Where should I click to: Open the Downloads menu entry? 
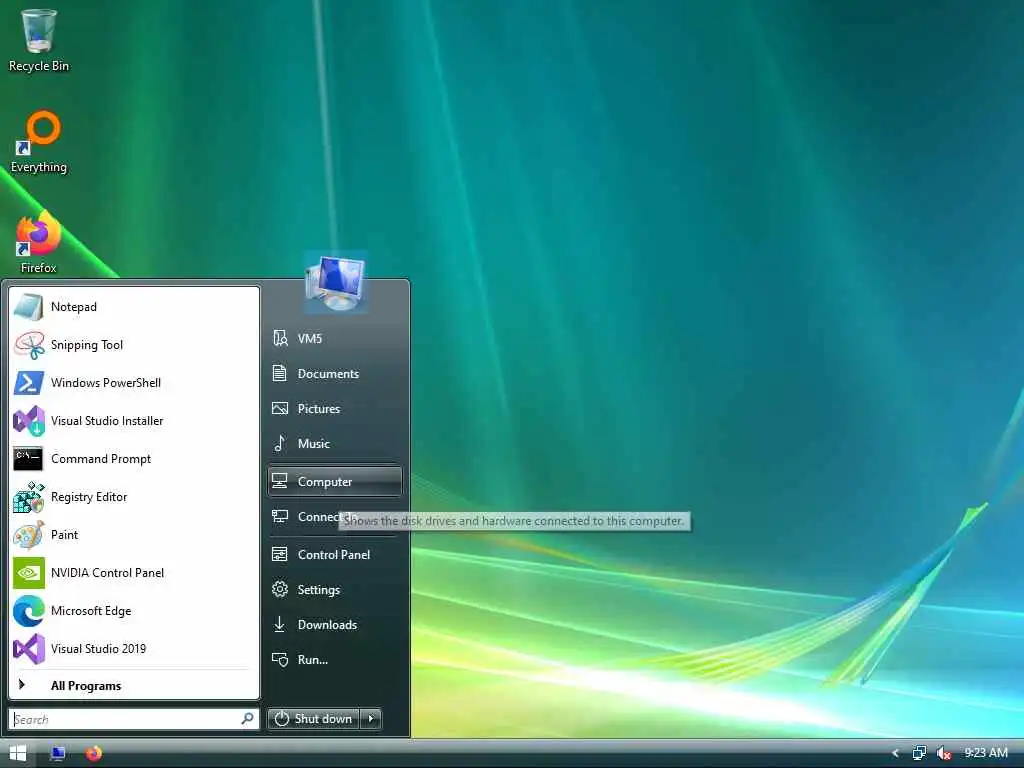[x=335, y=624]
